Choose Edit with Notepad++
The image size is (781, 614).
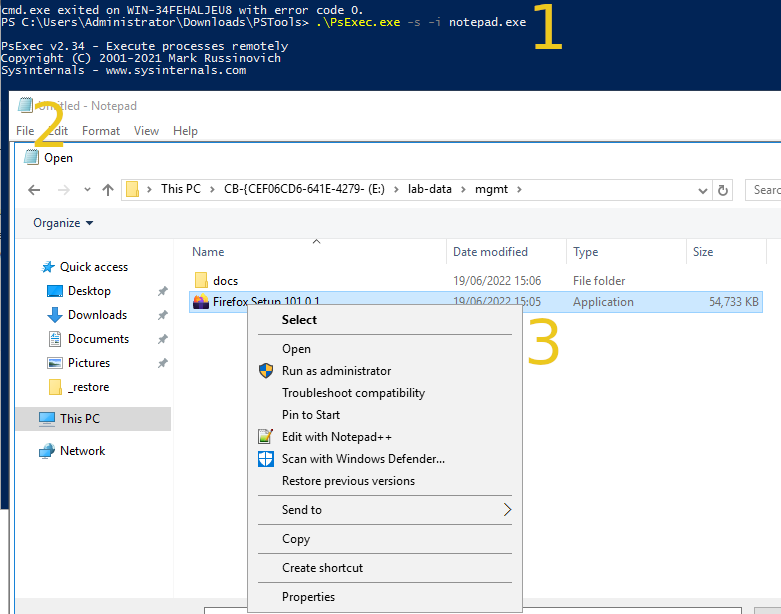[x=385, y=437]
